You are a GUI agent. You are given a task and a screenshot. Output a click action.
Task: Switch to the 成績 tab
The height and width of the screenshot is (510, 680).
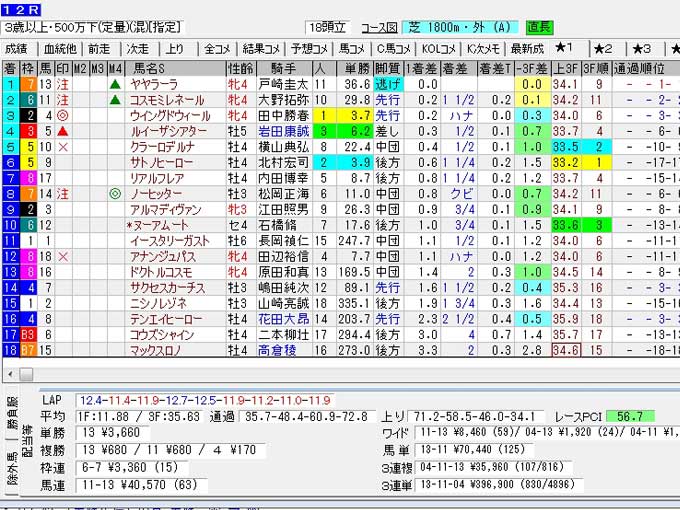tap(17, 48)
